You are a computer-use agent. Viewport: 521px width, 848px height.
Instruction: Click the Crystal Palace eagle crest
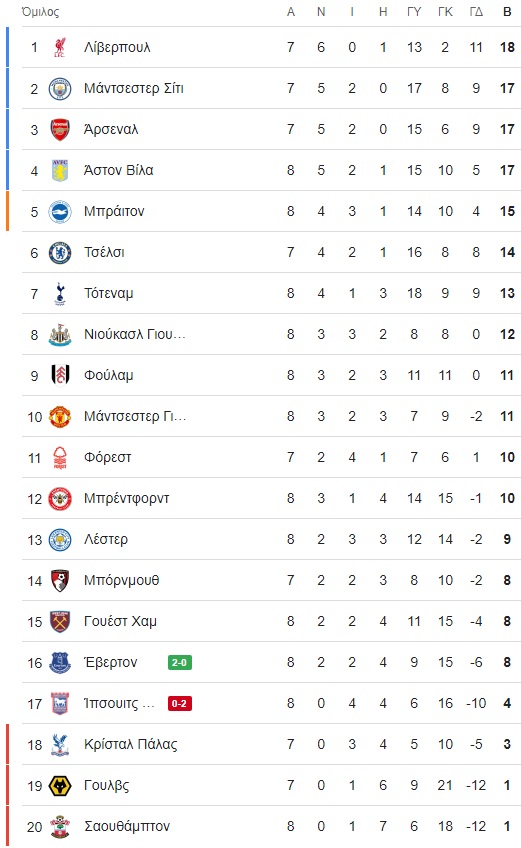pos(60,745)
